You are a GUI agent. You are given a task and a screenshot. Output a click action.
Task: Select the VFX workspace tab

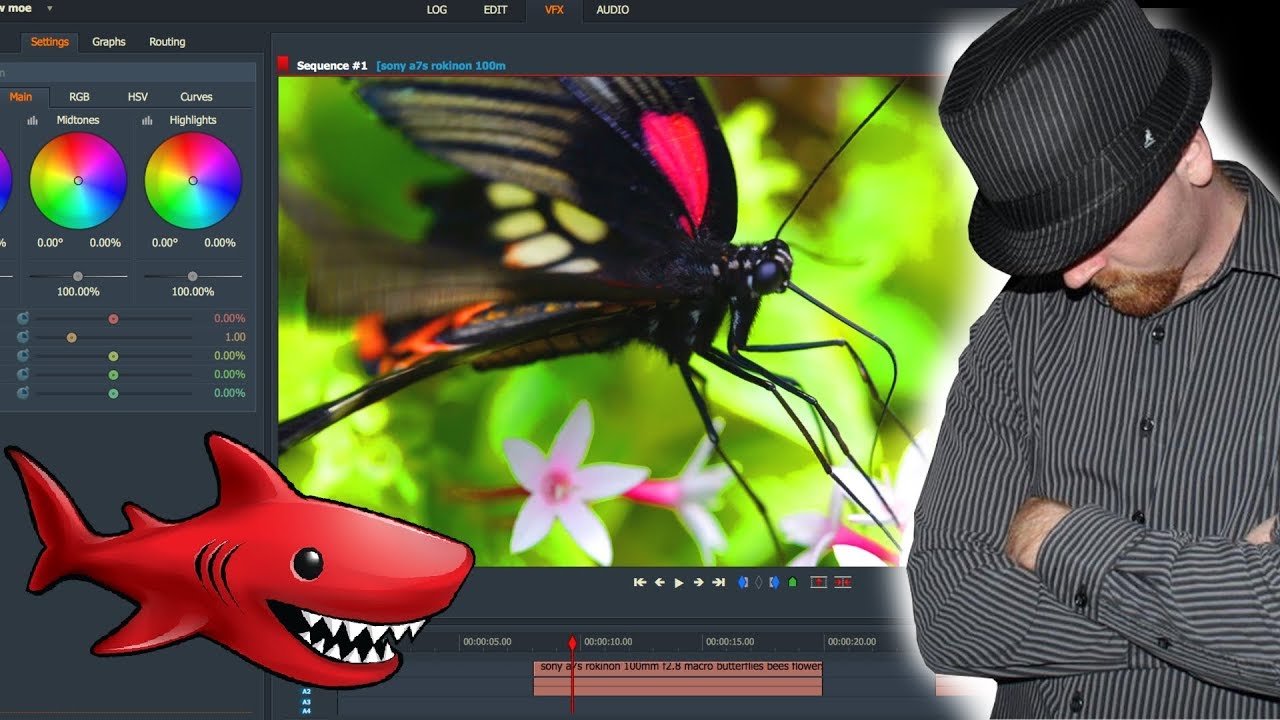[x=554, y=10]
